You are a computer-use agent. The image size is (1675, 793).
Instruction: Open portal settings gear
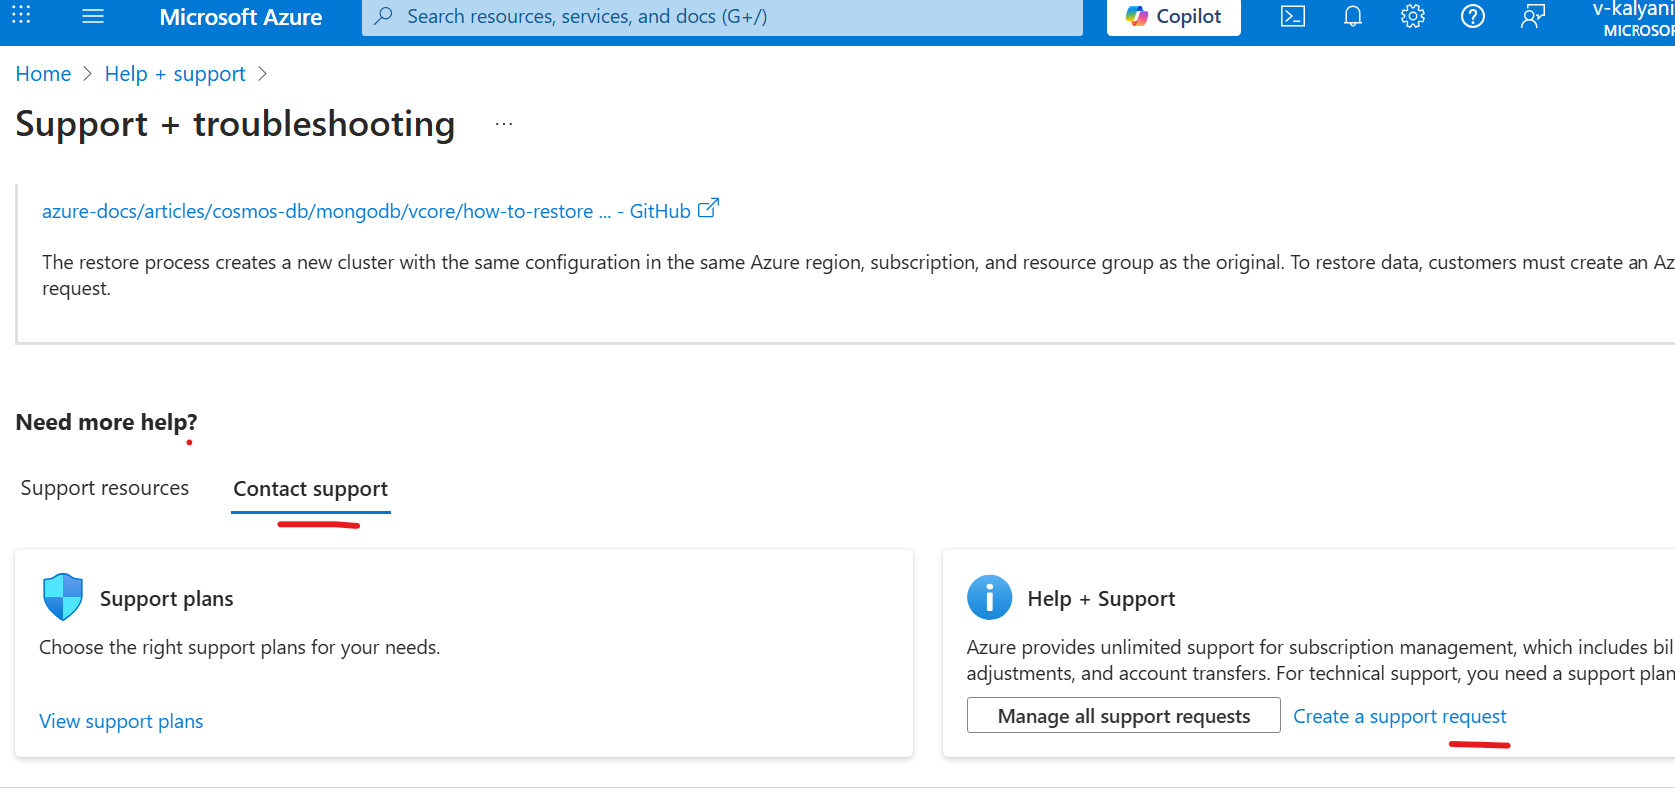coord(1412,16)
